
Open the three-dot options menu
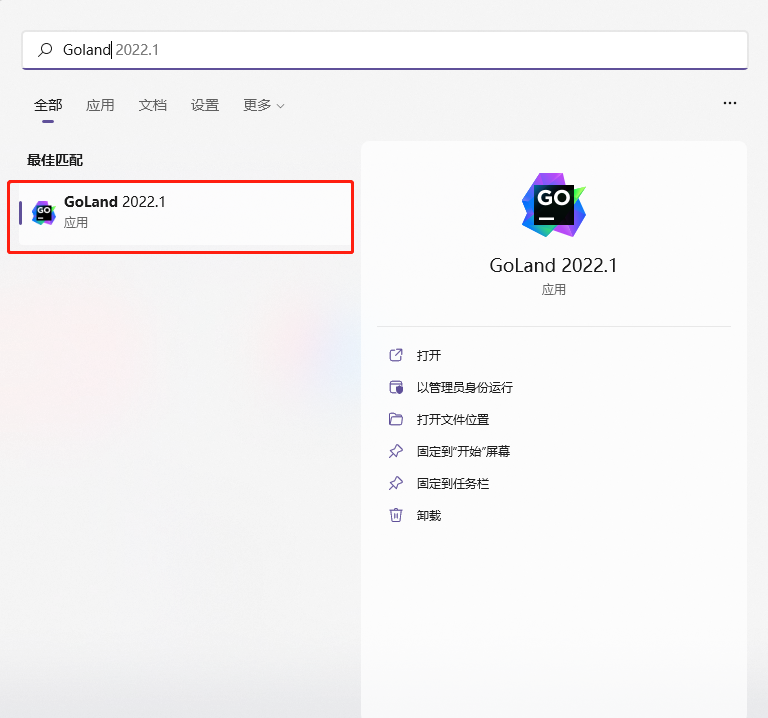click(x=730, y=103)
